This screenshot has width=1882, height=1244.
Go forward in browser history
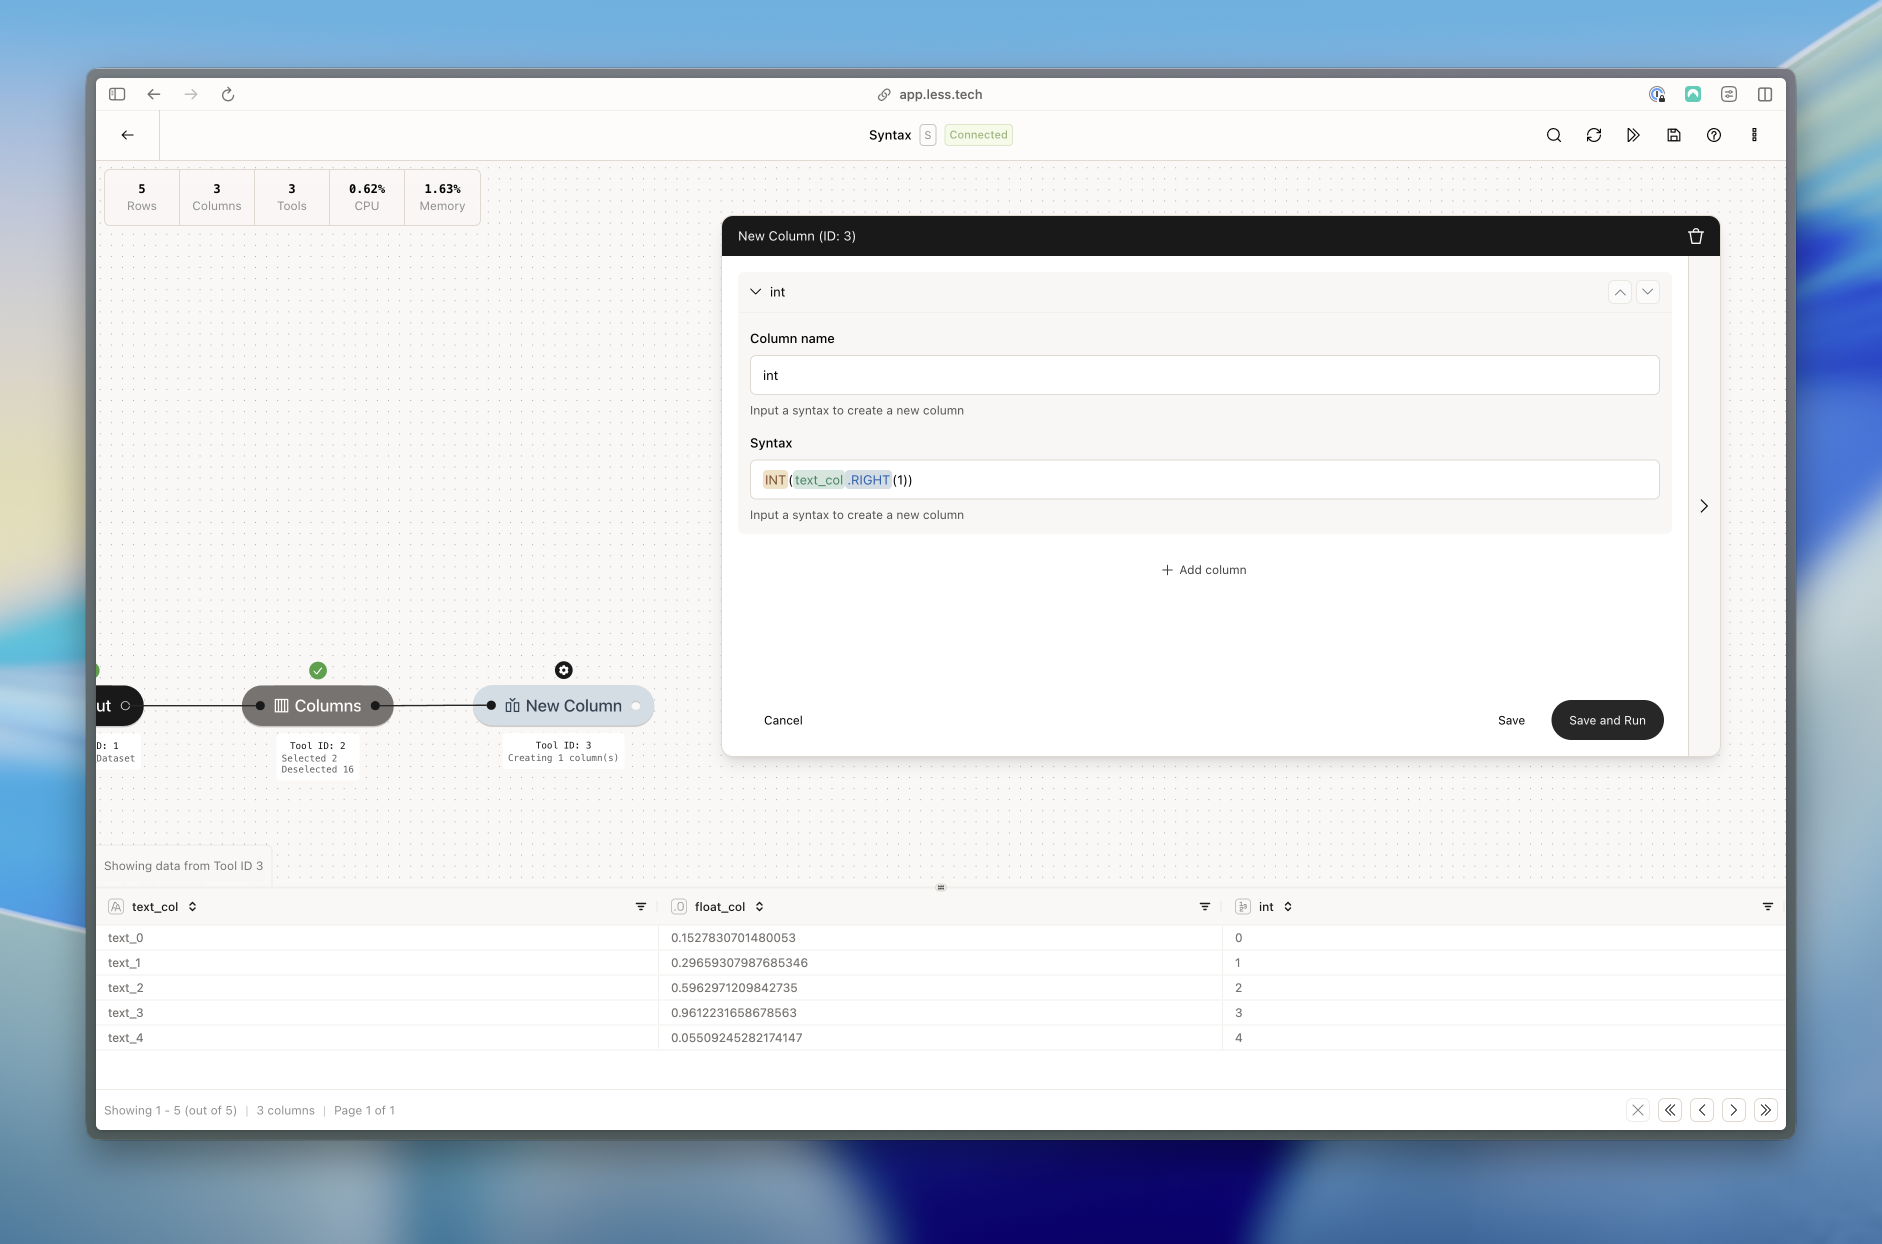(191, 94)
